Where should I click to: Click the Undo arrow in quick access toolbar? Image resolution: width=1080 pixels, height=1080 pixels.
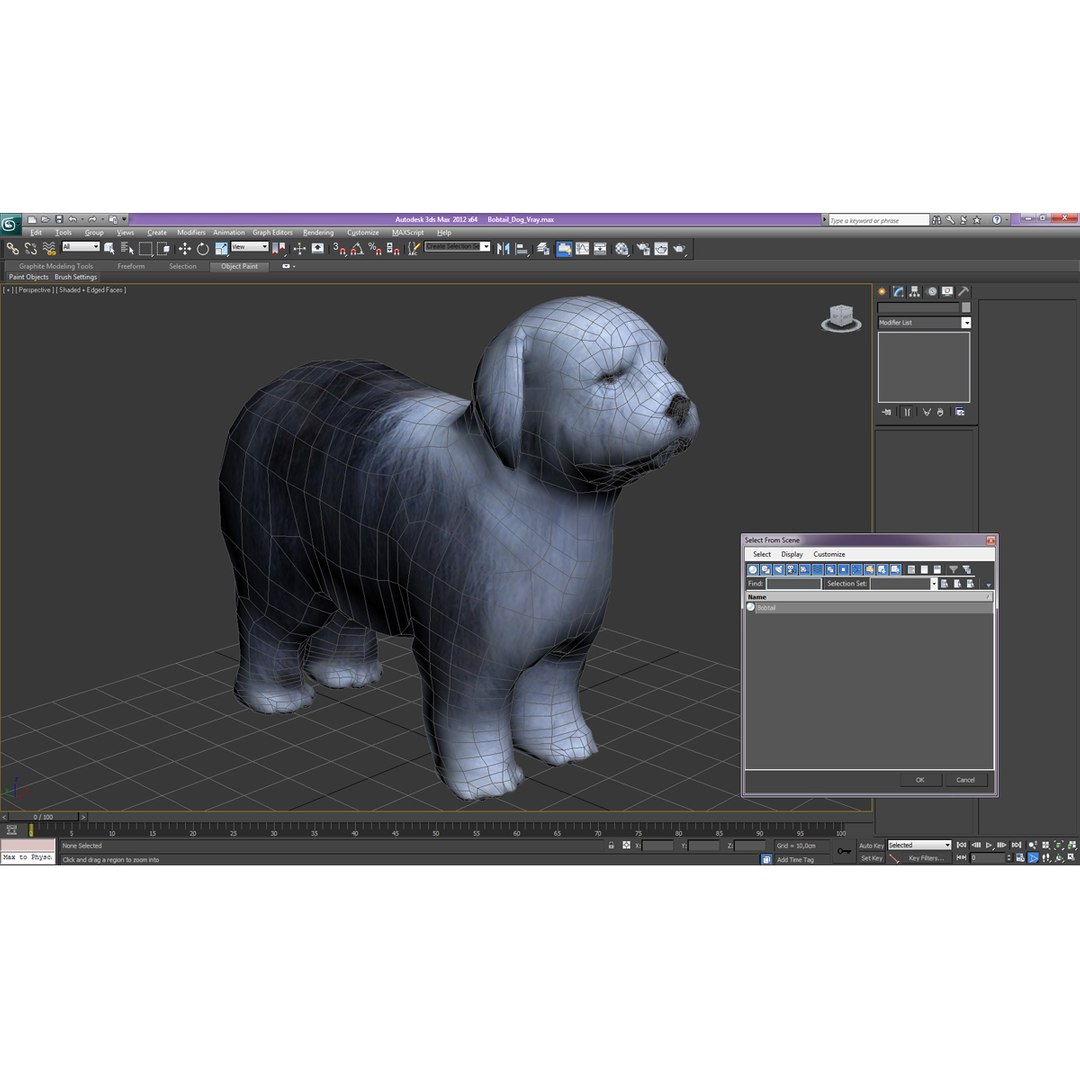tap(72, 220)
